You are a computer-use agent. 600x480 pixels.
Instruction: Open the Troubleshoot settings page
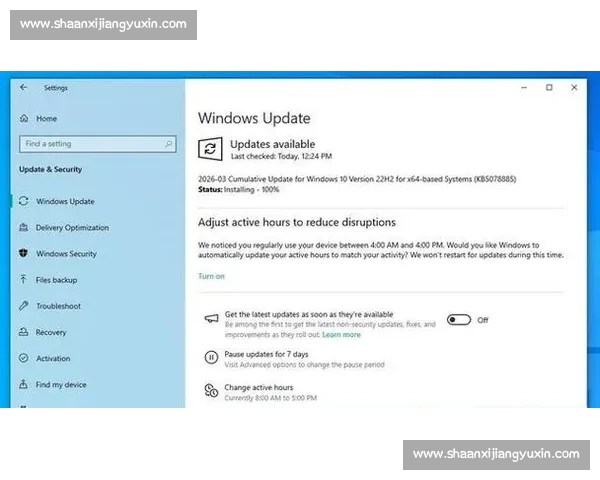click(58, 306)
